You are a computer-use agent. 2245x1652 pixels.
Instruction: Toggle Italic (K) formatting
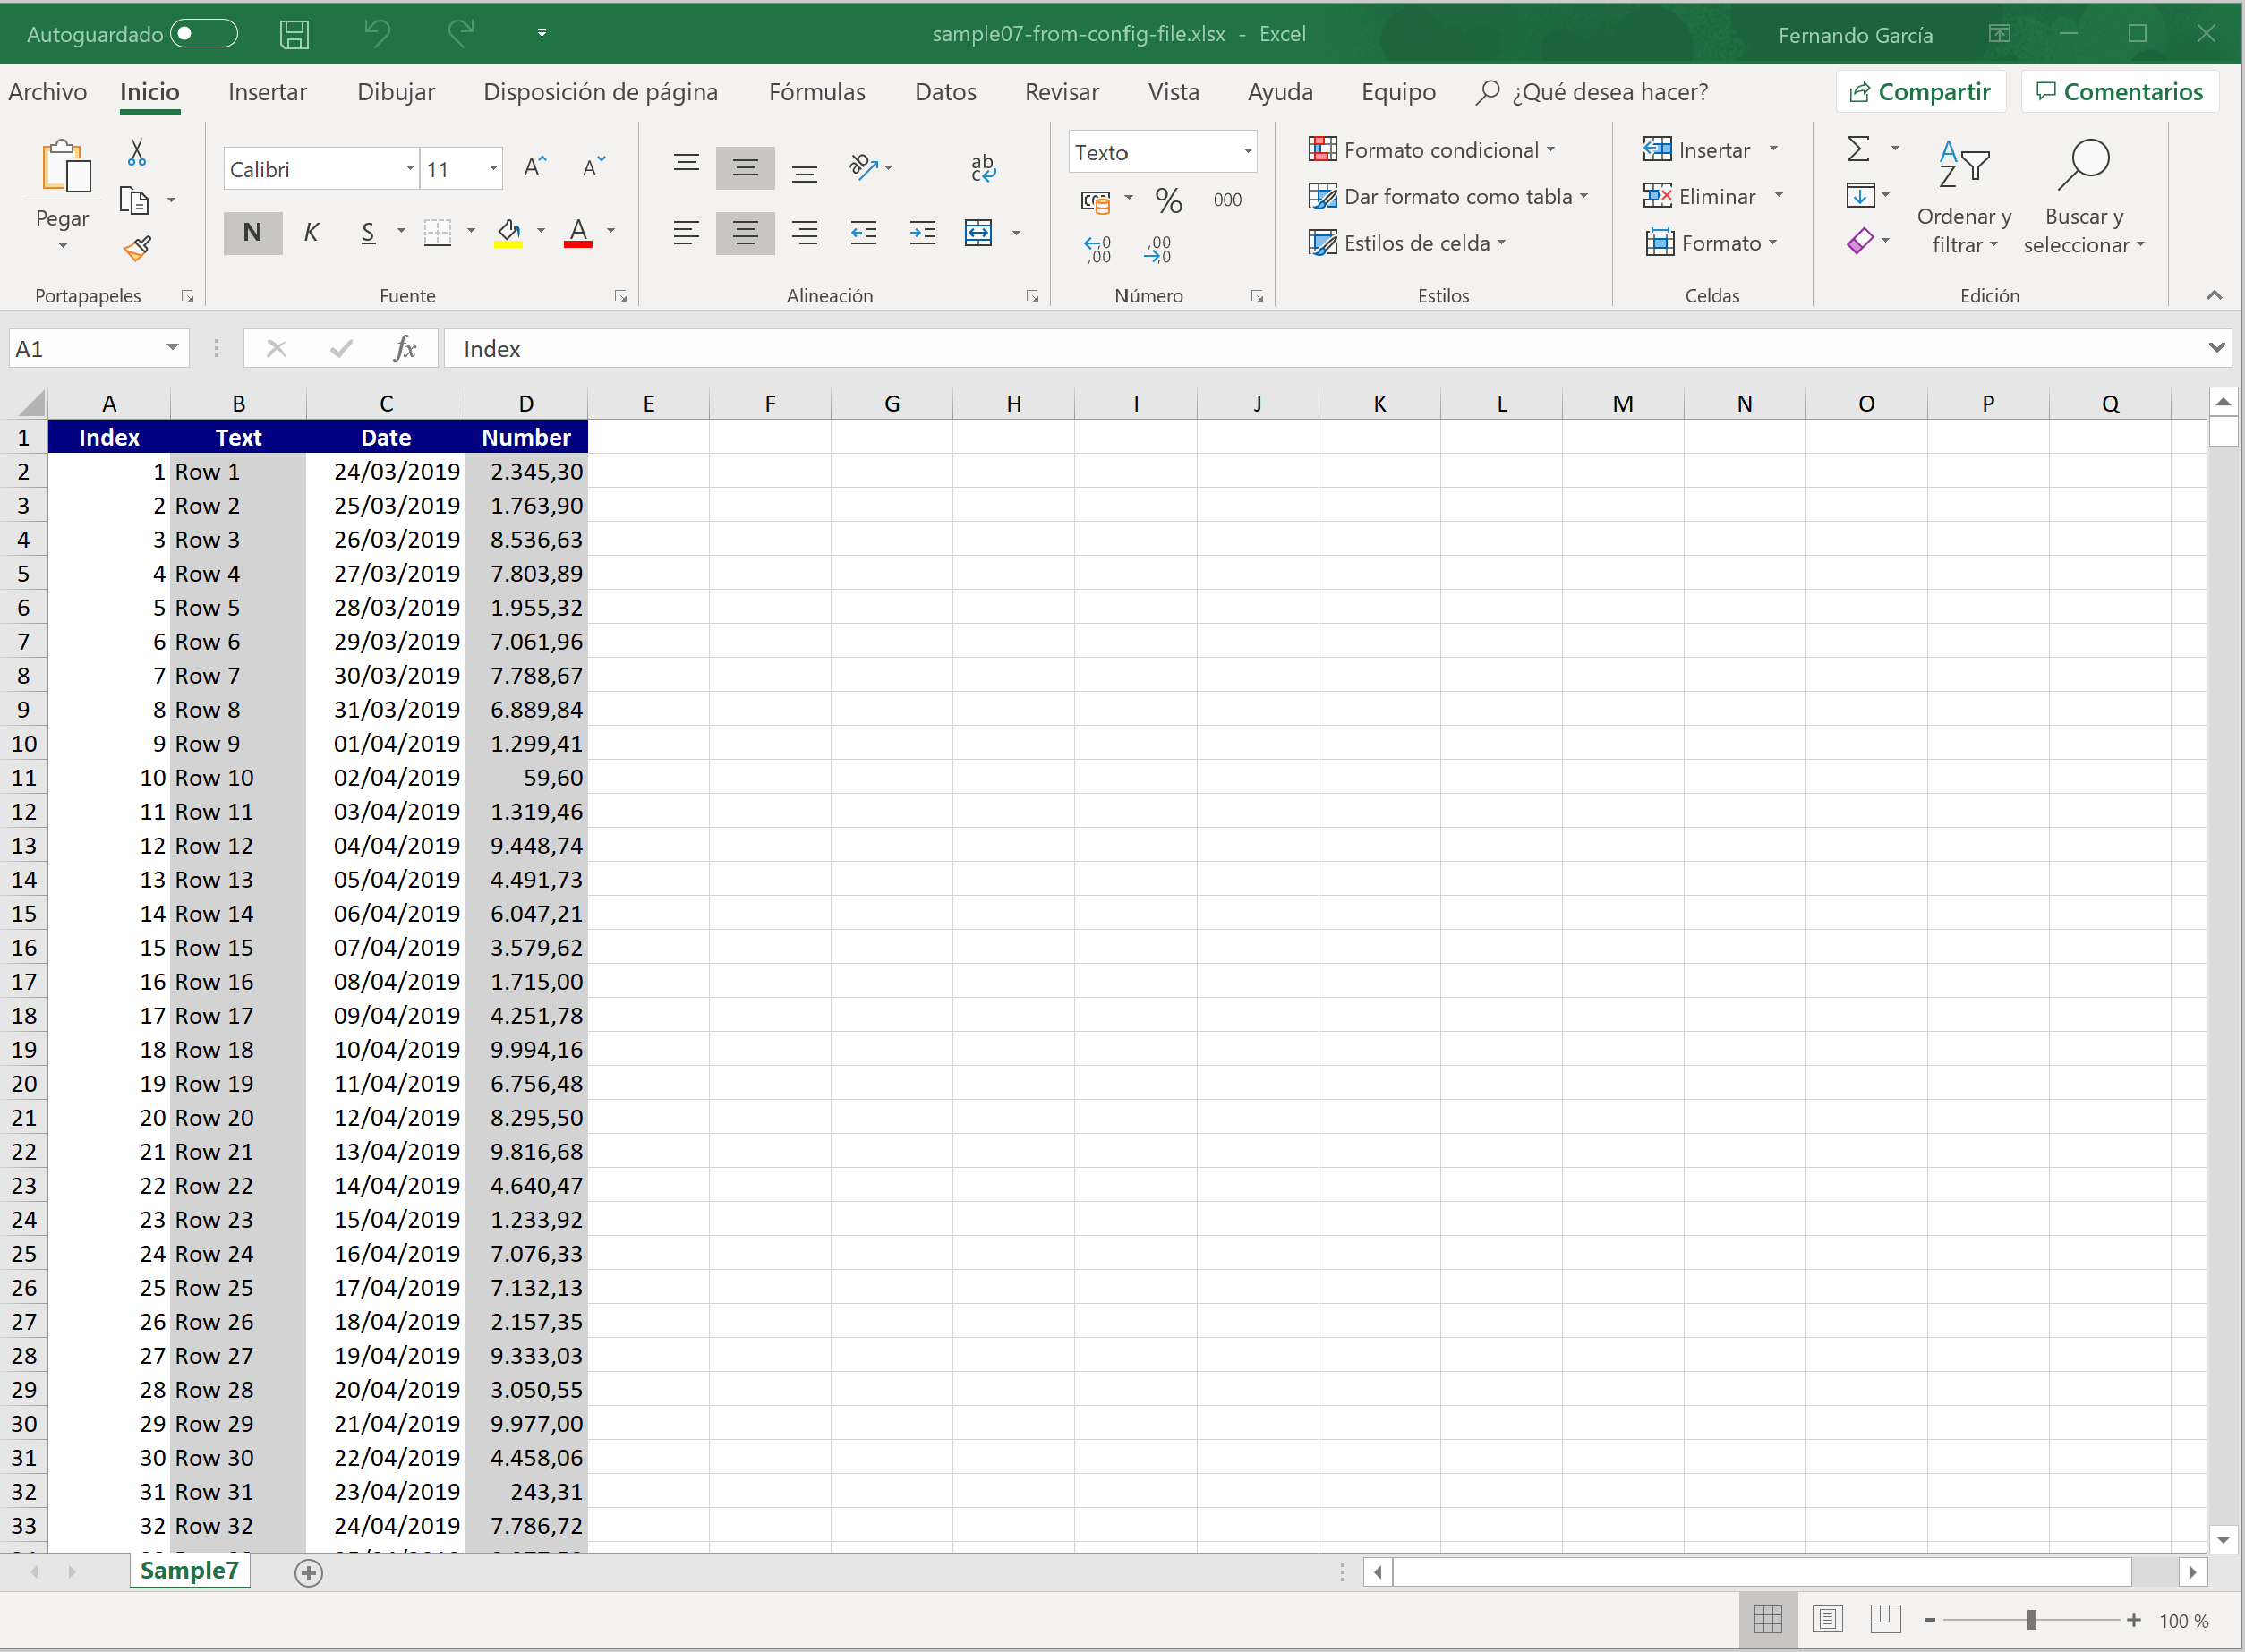click(311, 233)
